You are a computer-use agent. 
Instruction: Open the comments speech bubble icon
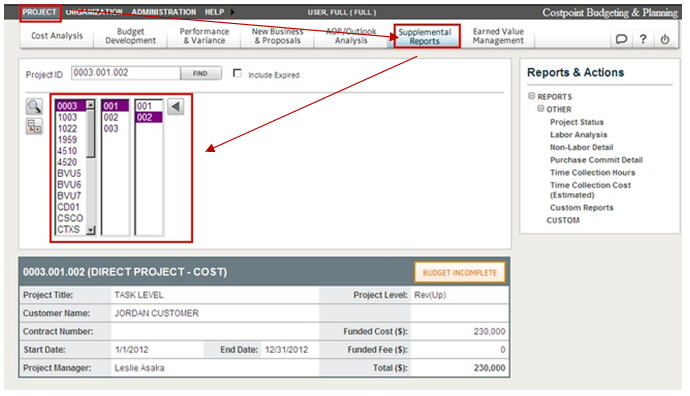(x=621, y=39)
